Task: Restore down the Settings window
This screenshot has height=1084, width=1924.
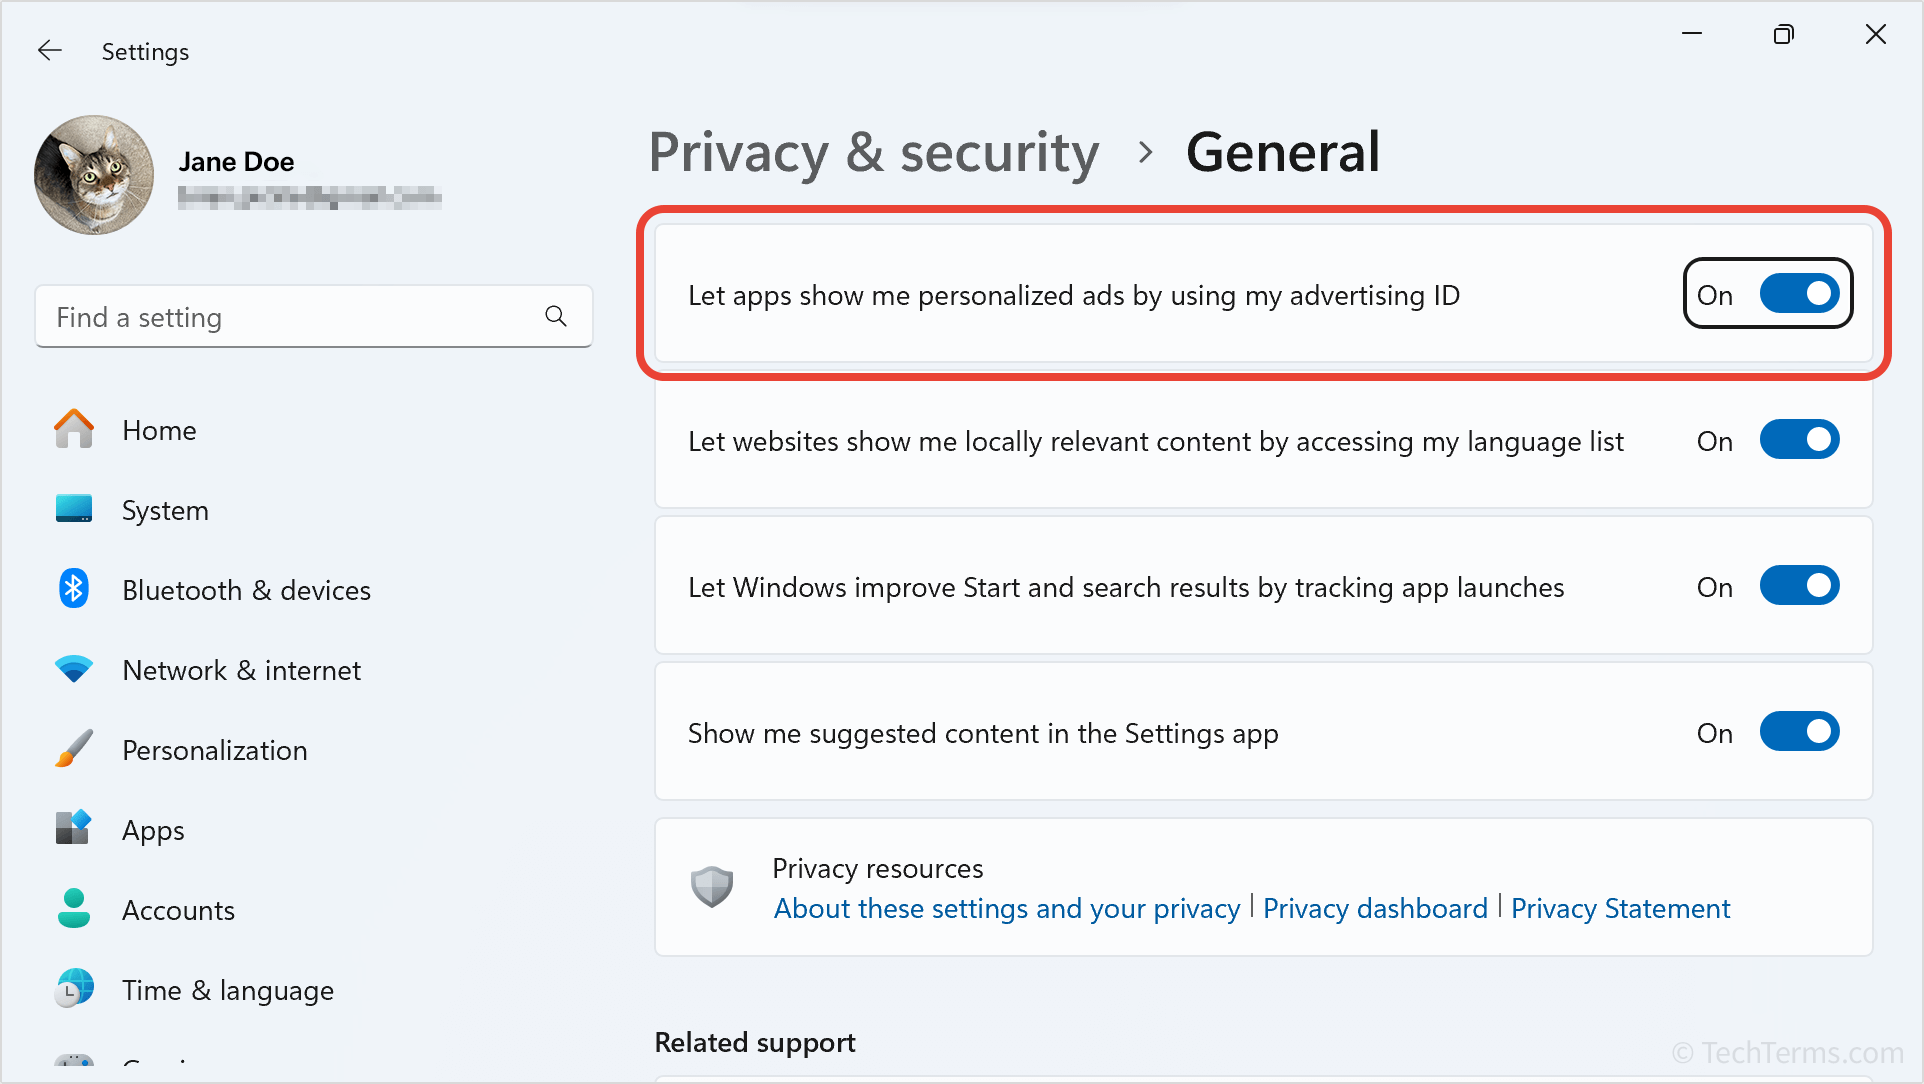Action: tap(1784, 34)
